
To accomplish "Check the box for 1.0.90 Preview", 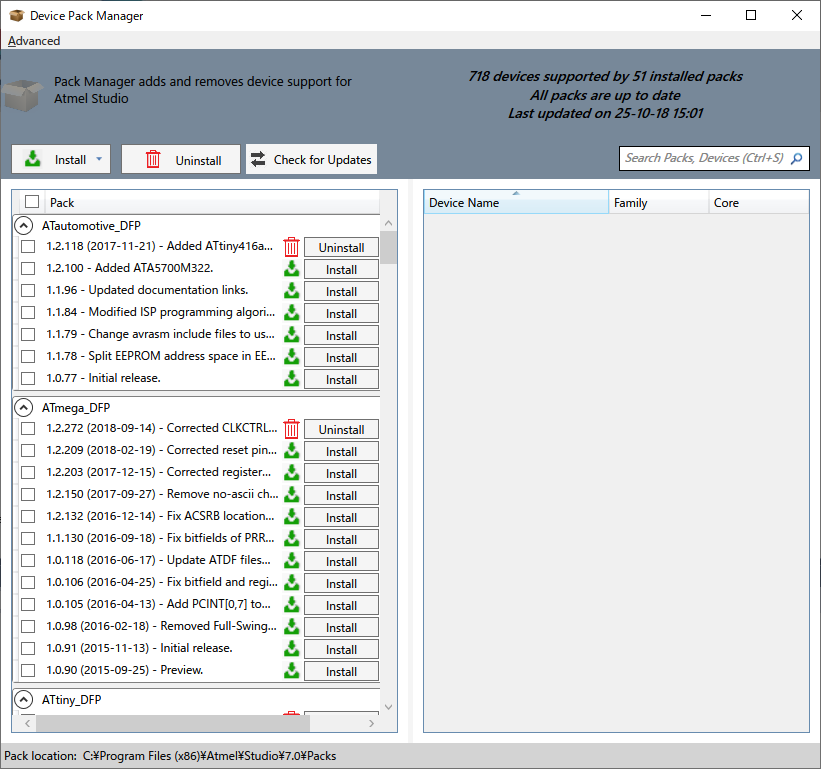I will [28, 671].
